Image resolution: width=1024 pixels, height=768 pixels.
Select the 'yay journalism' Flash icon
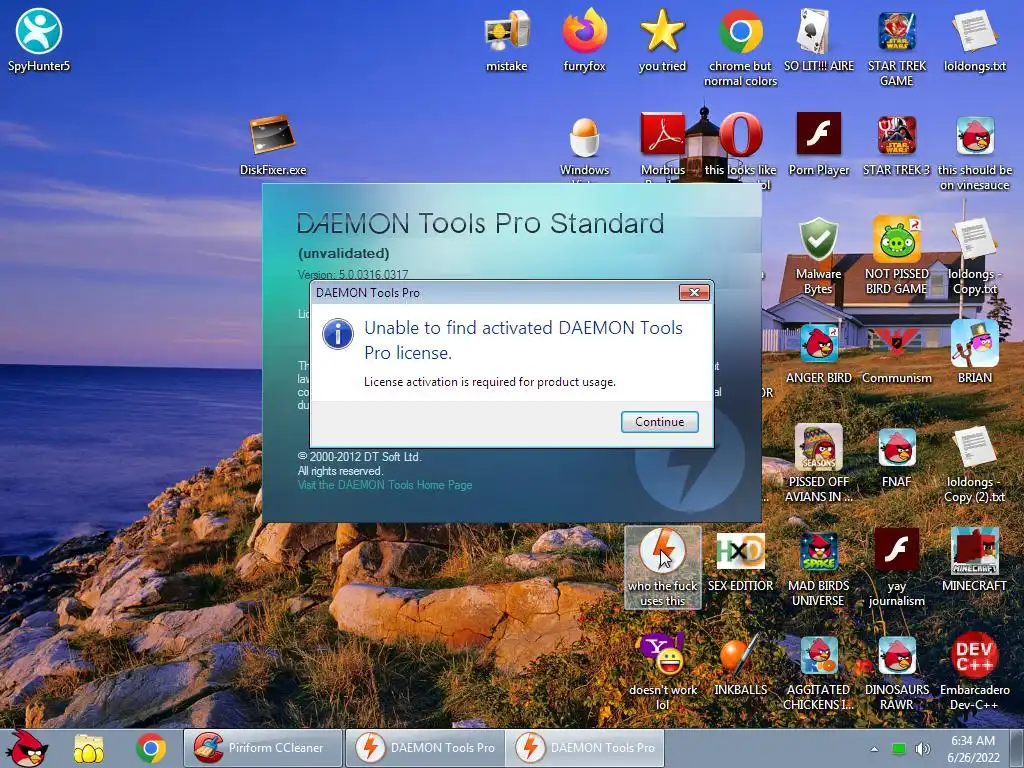897,567
